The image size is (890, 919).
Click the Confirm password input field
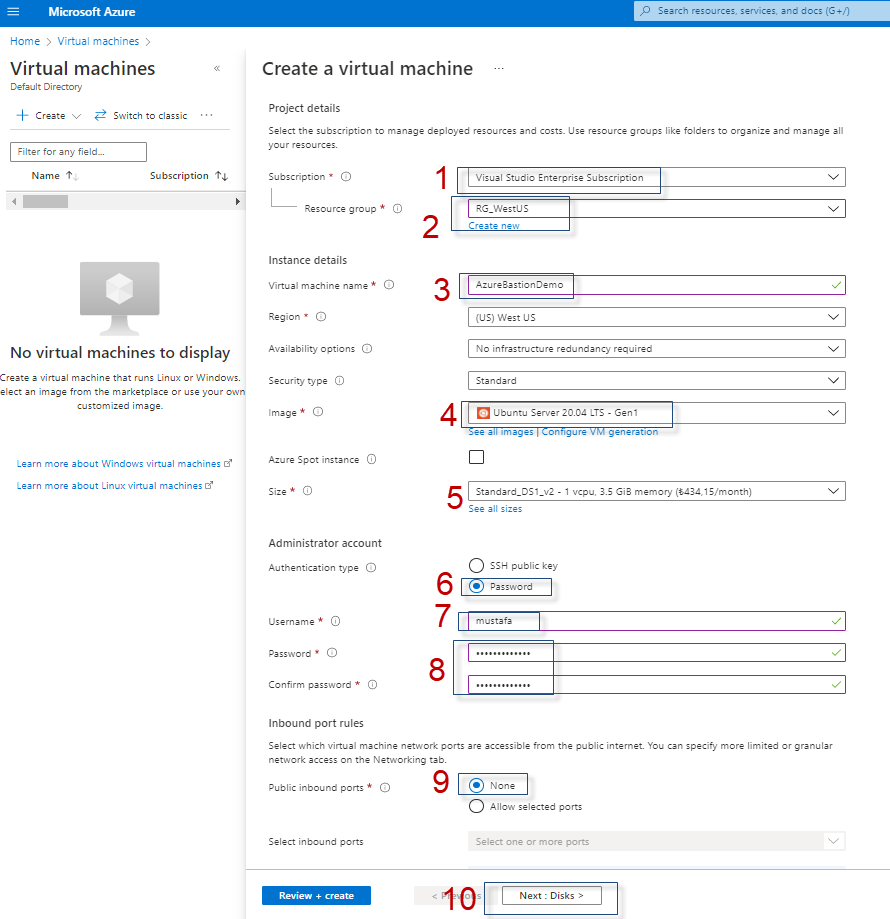coord(657,684)
